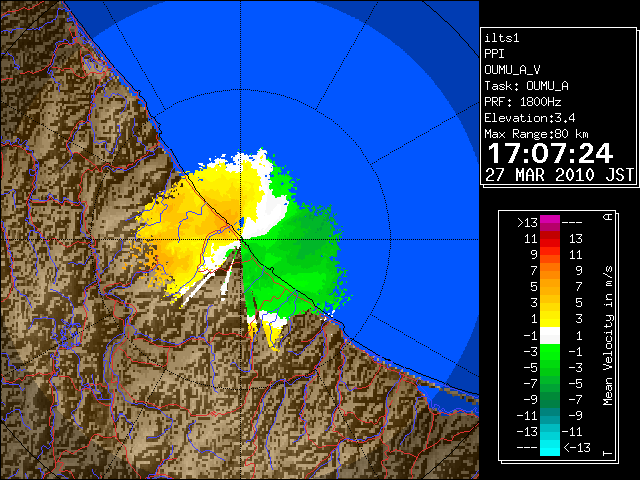Select the bright green legend swatch near -3
Image resolution: width=640 pixels, height=480 pixels.
tap(550, 351)
